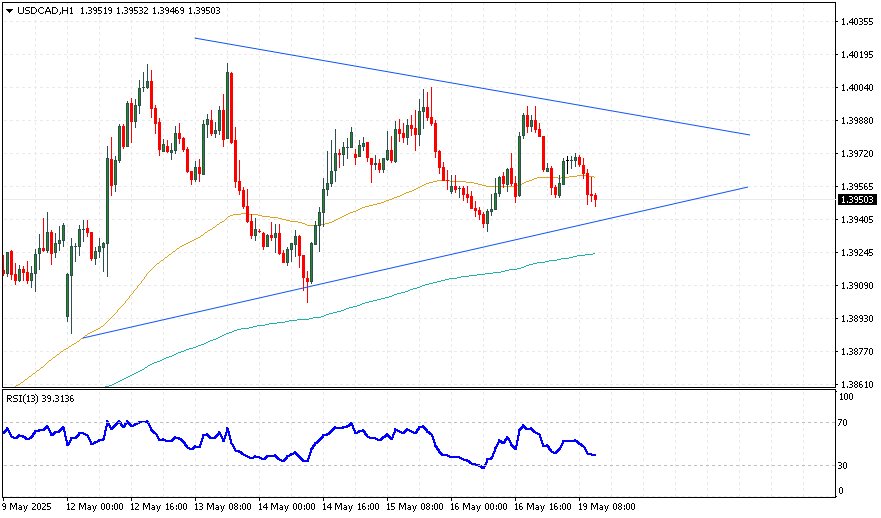Click the RSI scale value 30
The image size is (881, 518).
[843, 465]
